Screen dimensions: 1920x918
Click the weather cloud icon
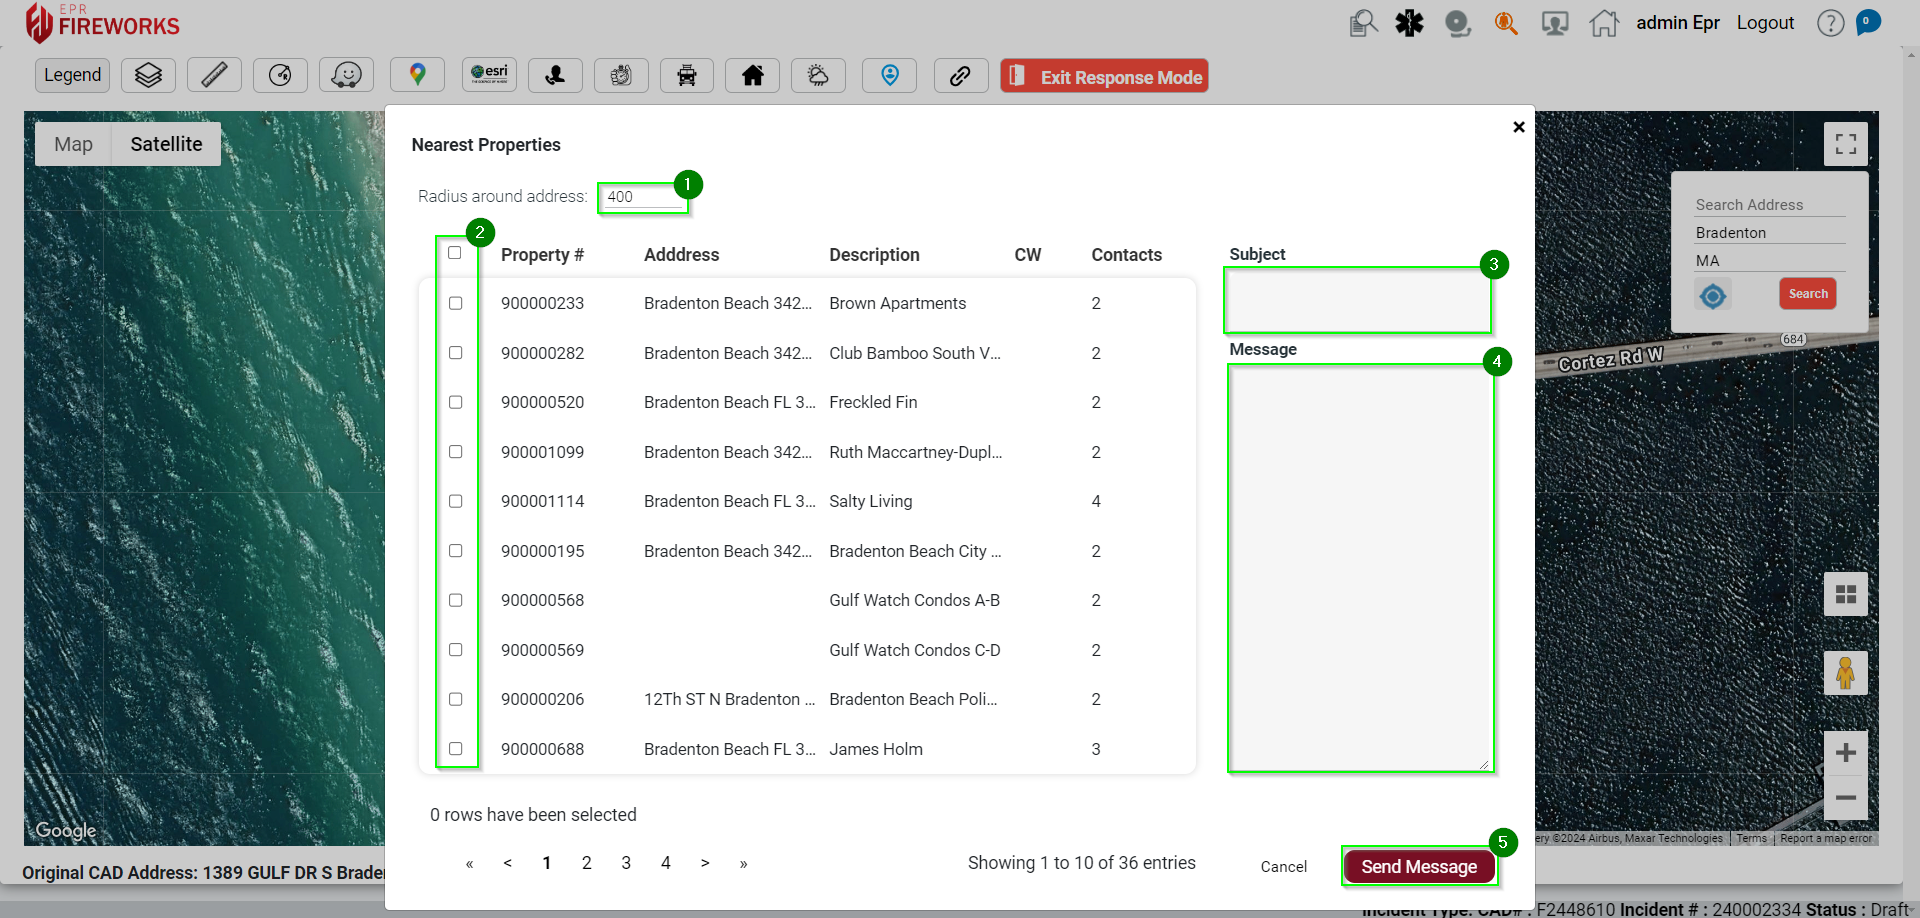pyautogui.click(x=818, y=75)
